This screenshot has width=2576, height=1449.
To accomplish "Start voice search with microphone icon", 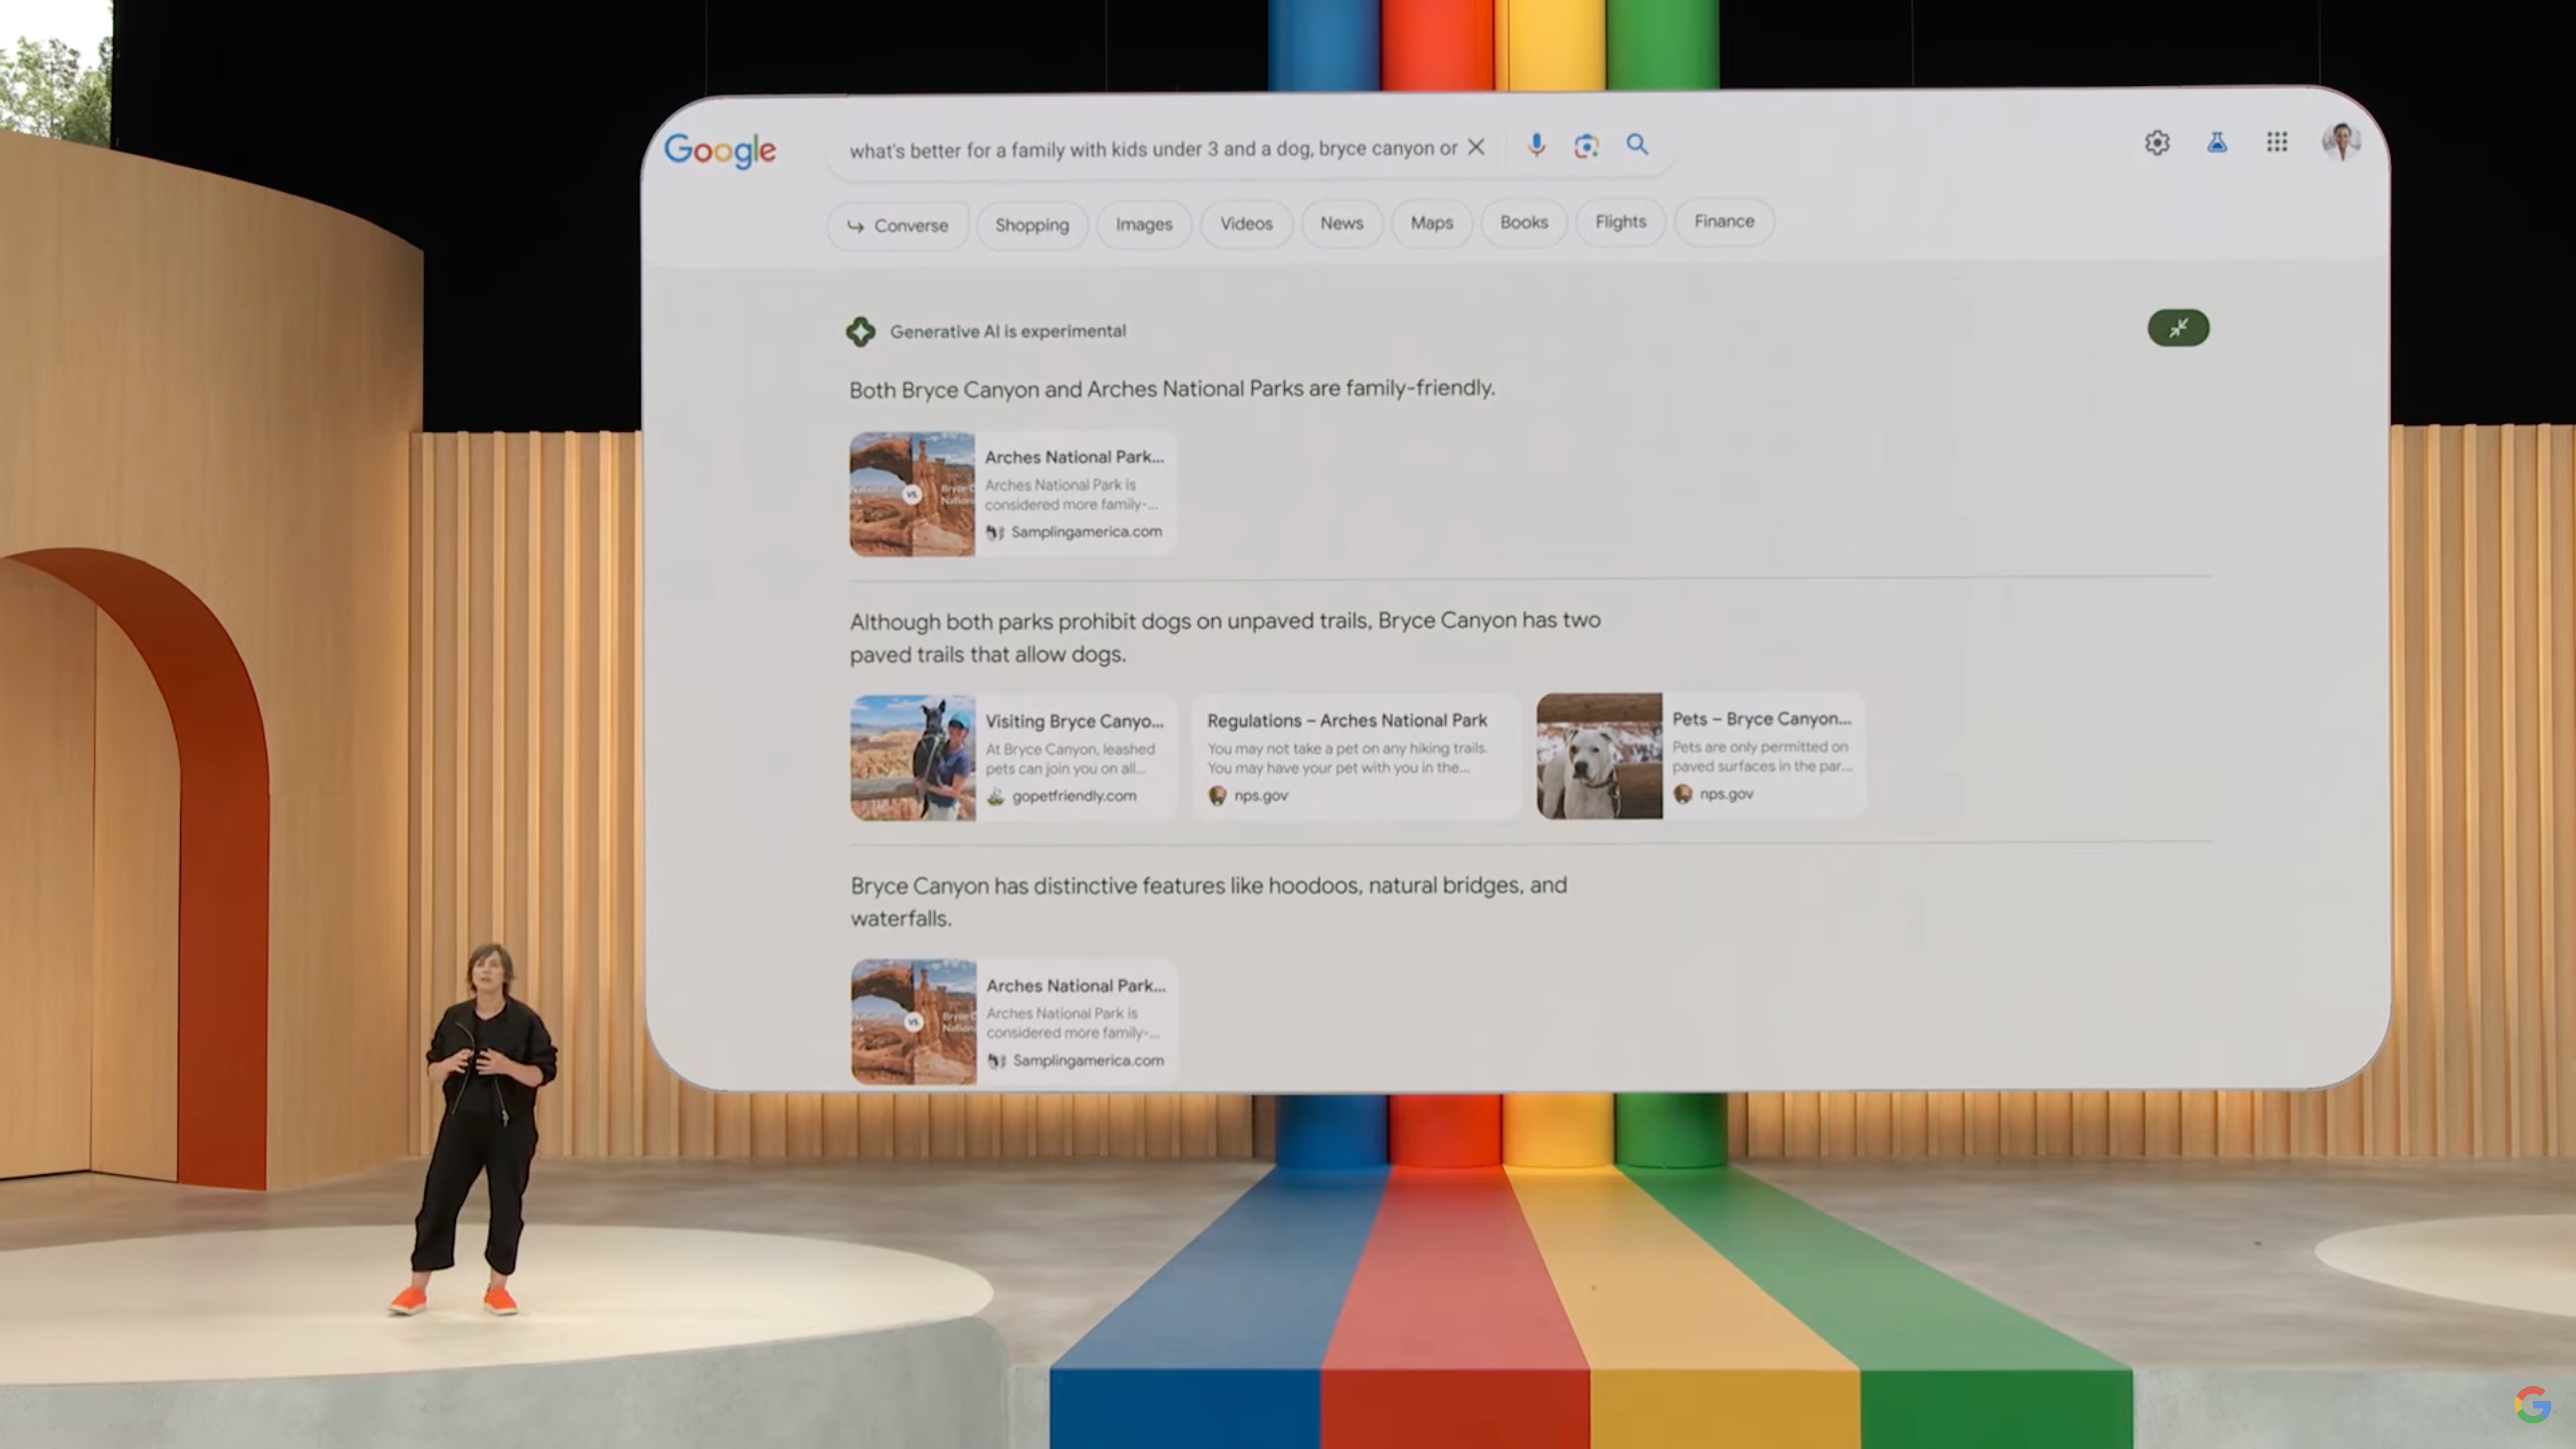I will pos(1536,146).
